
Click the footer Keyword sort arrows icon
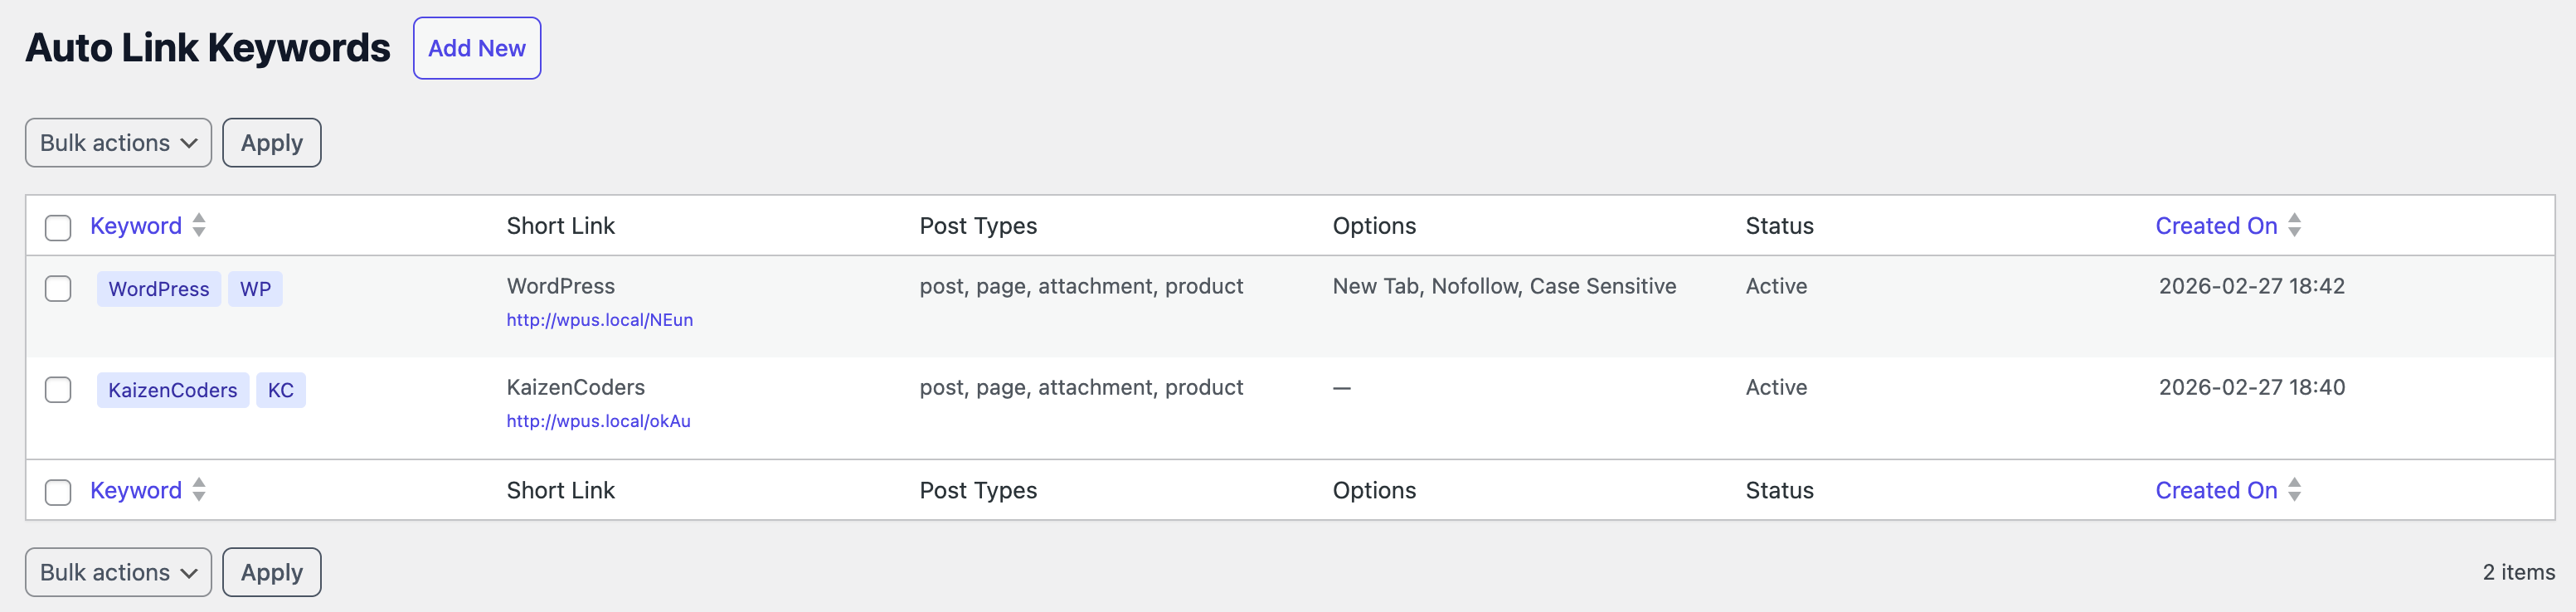(199, 489)
